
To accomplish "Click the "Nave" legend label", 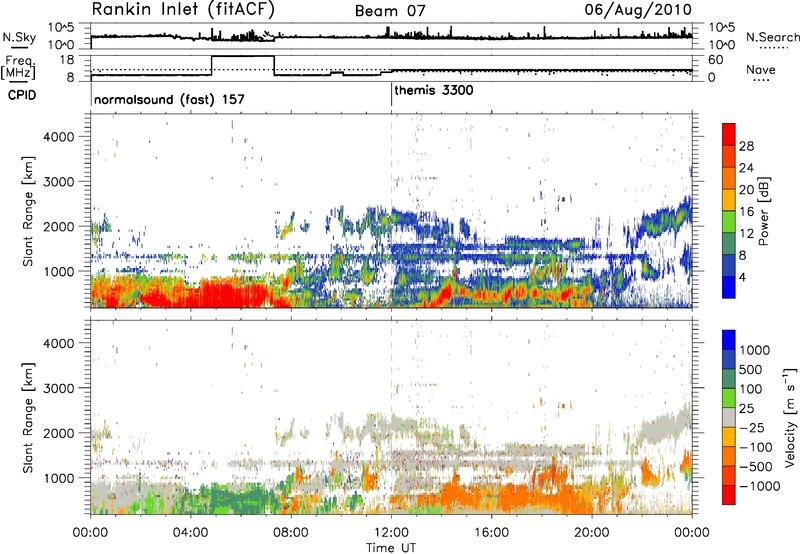I will click(761, 69).
